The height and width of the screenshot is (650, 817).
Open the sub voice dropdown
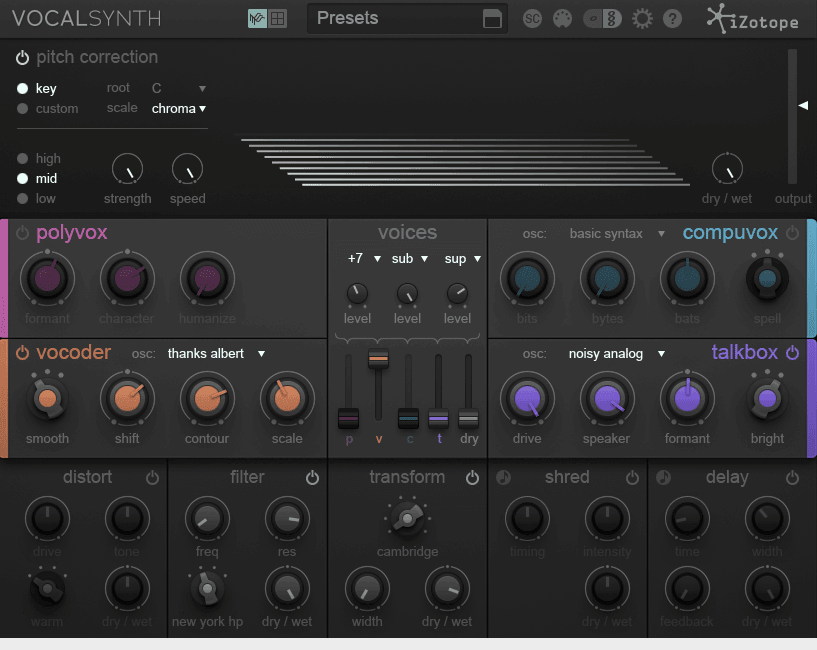(410, 259)
